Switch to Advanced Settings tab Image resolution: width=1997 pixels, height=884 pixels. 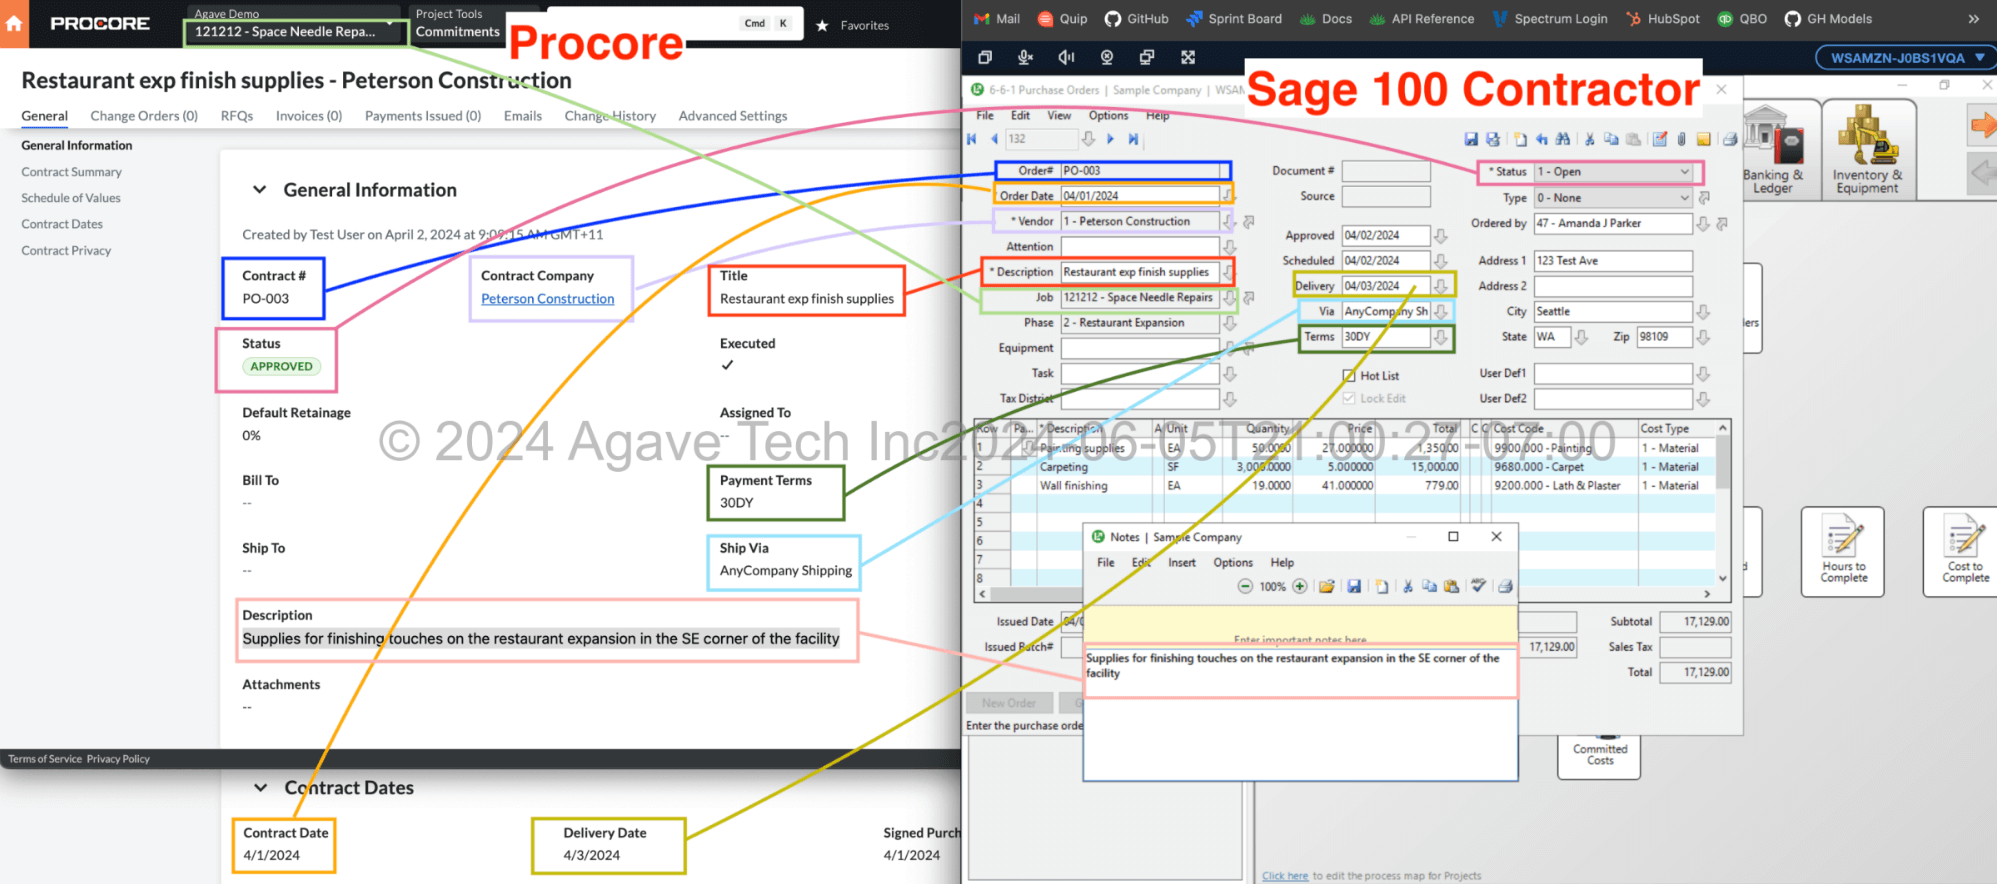733,116
